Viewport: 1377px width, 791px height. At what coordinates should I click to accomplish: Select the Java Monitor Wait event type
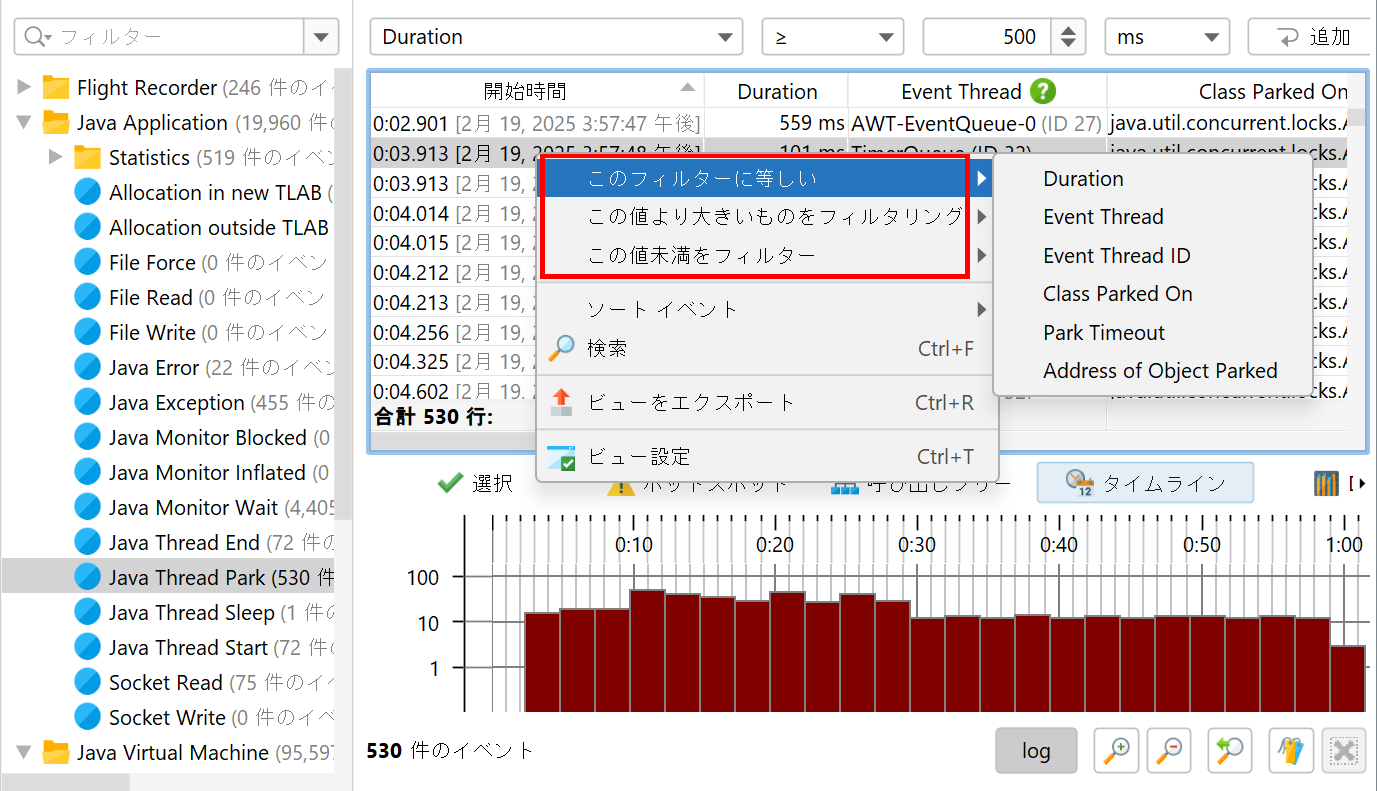pos(204,508)
